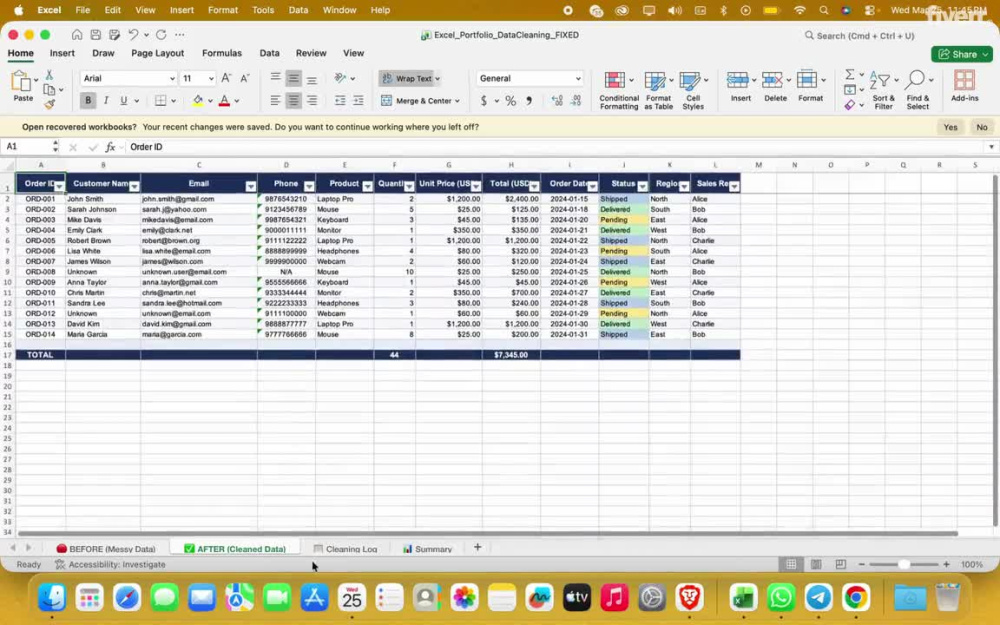Image resolution: width=1000 pixels, height=625 pixels.
Task: Click No on recovered workbooks banner
Action: (982, 127)
